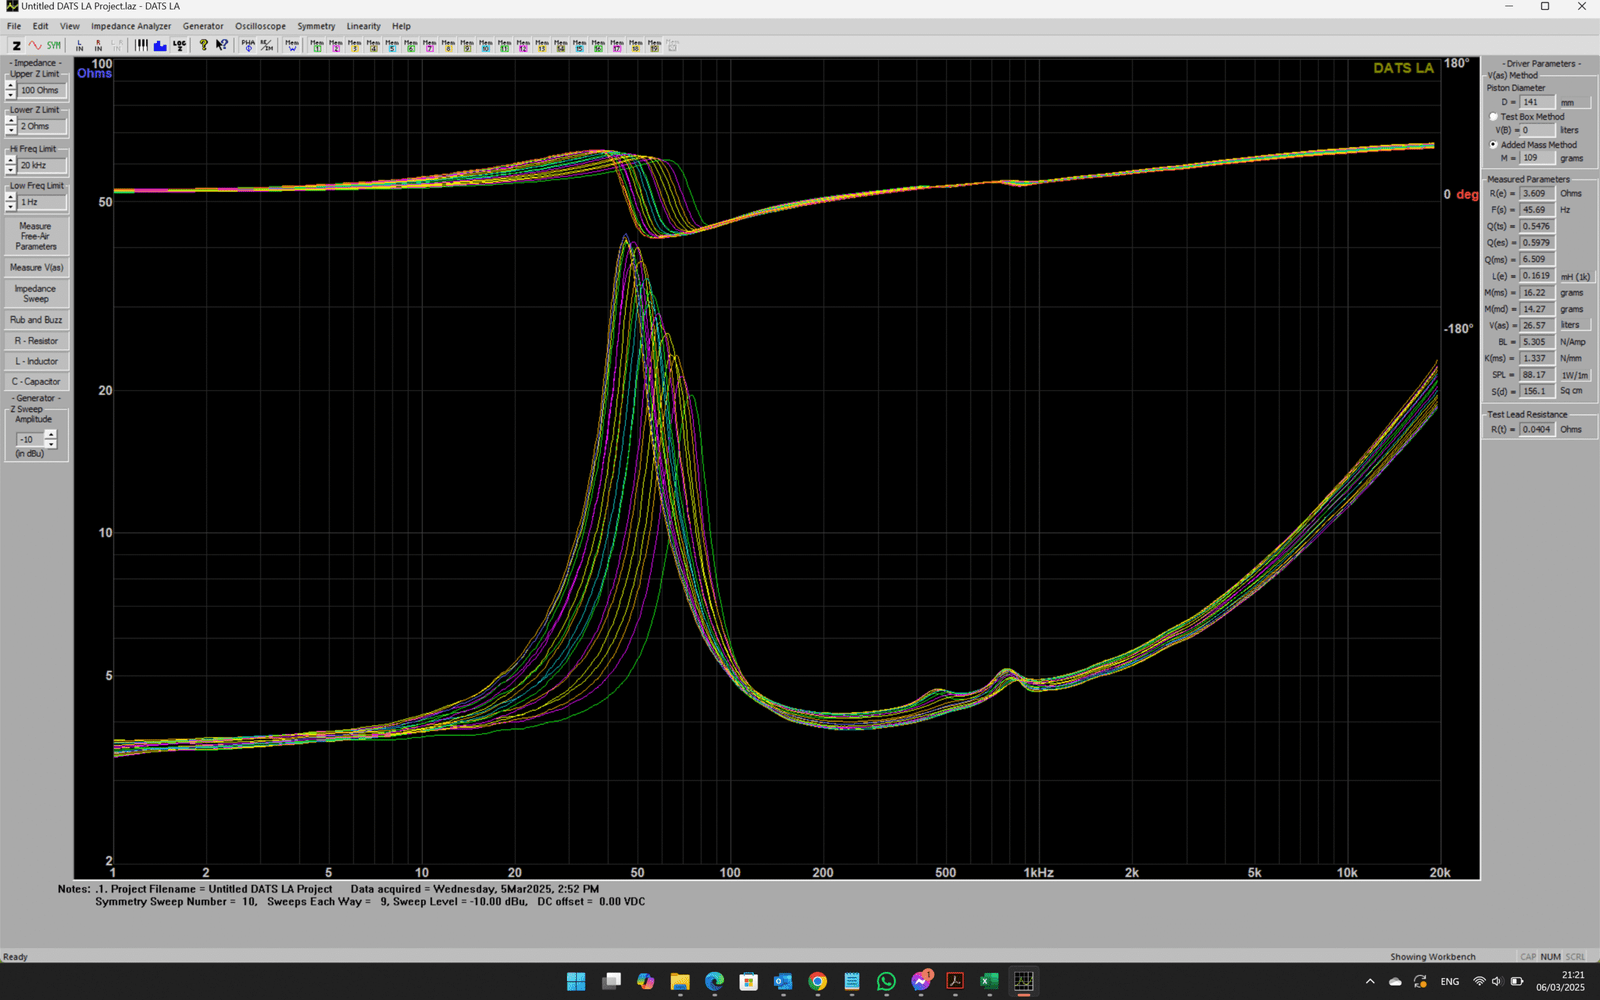
Task: Click the Piston Diameter D value field
Action: click(x=1537, y=102)
